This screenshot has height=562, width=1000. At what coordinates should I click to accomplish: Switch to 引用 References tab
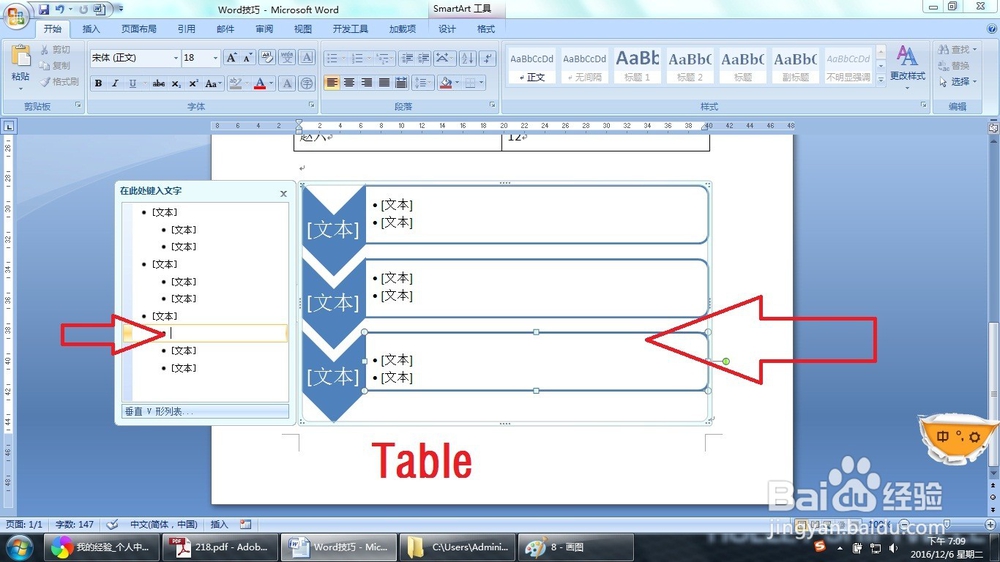click(x=186, y=29)
